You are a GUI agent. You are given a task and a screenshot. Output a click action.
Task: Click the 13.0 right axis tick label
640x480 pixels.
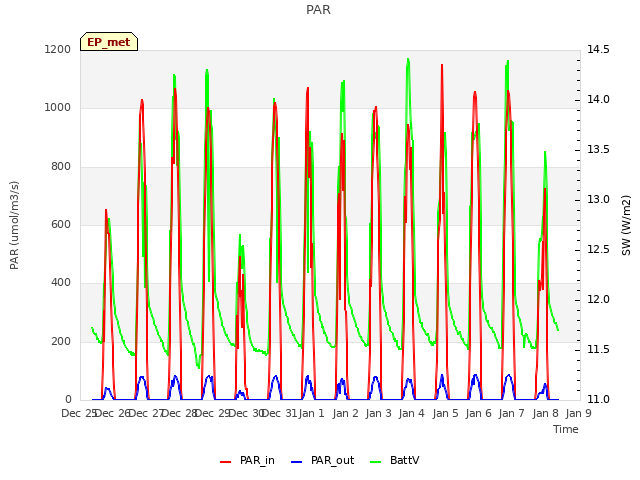tap(598, 200)
